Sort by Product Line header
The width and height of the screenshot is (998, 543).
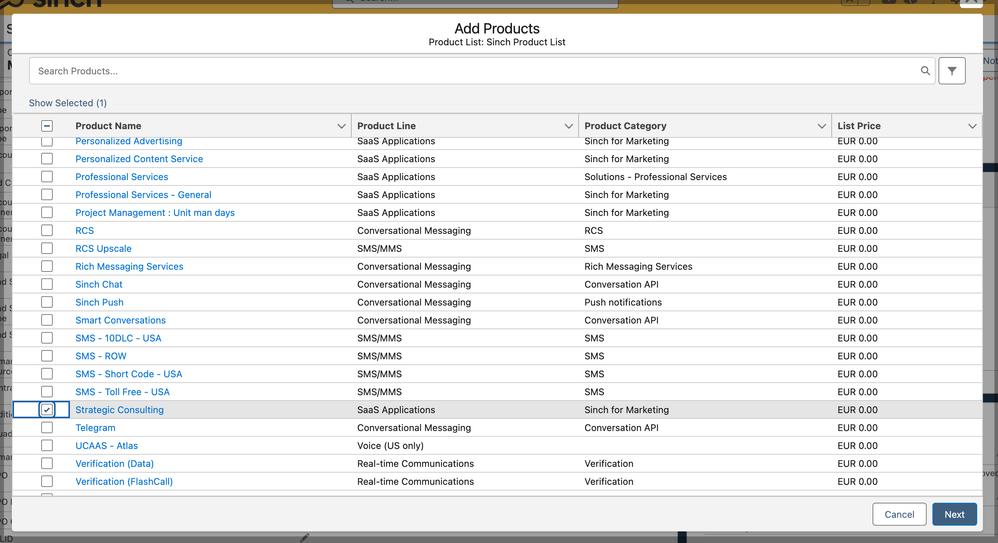[386, 126]
